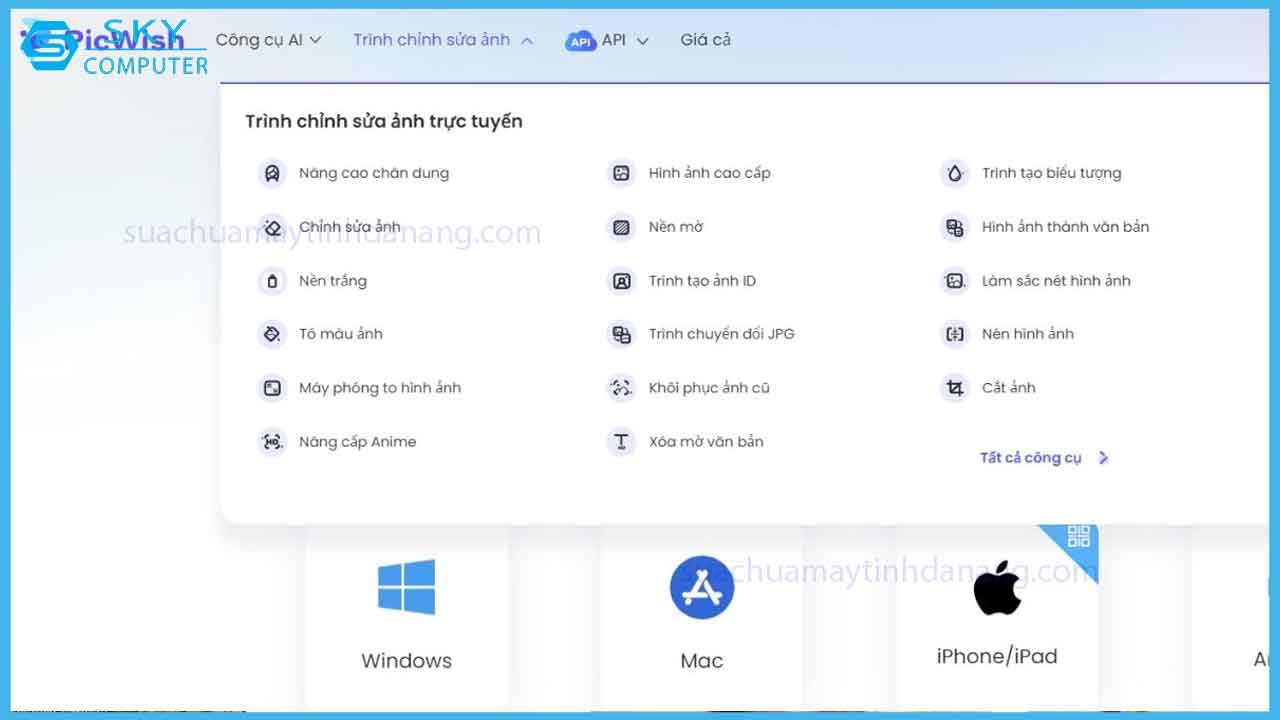
Task: Click the Hình ảnh thành văn bản icon
Action: (x=955, y=227)
